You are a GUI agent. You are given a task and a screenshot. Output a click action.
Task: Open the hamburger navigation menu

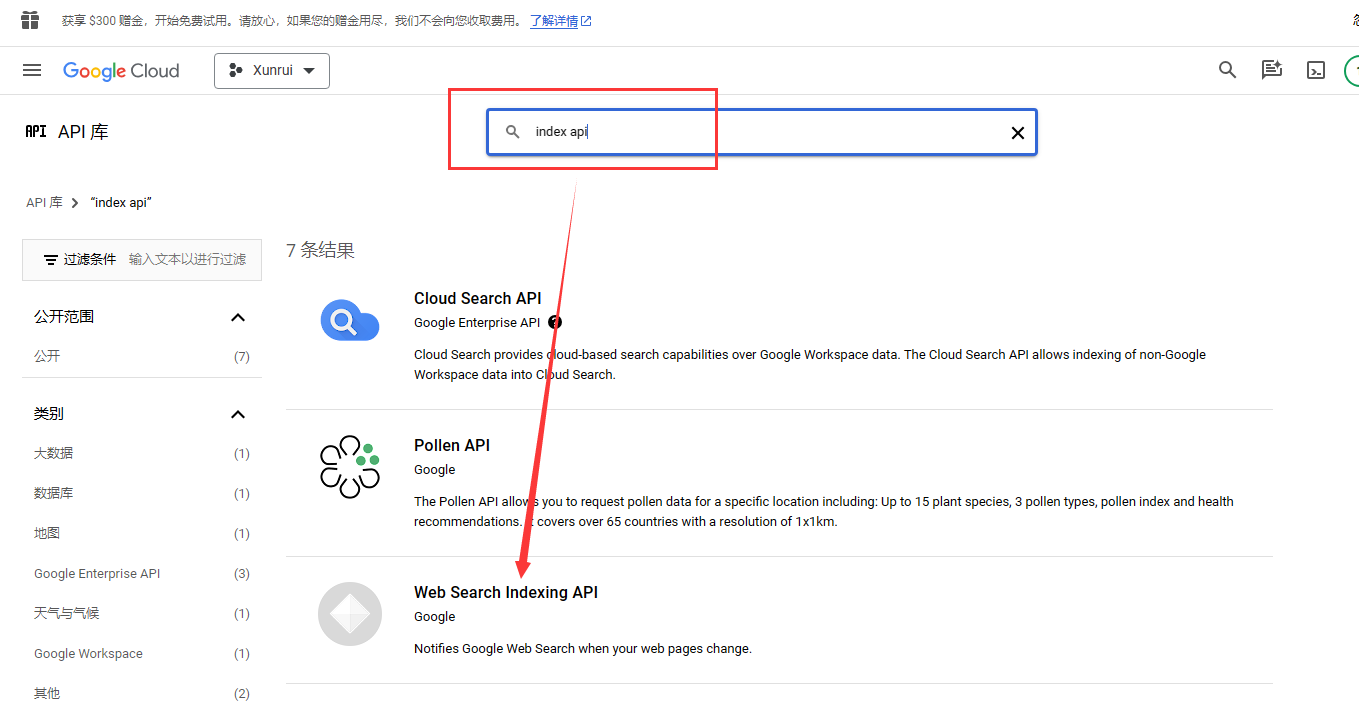tap(32, 70)
